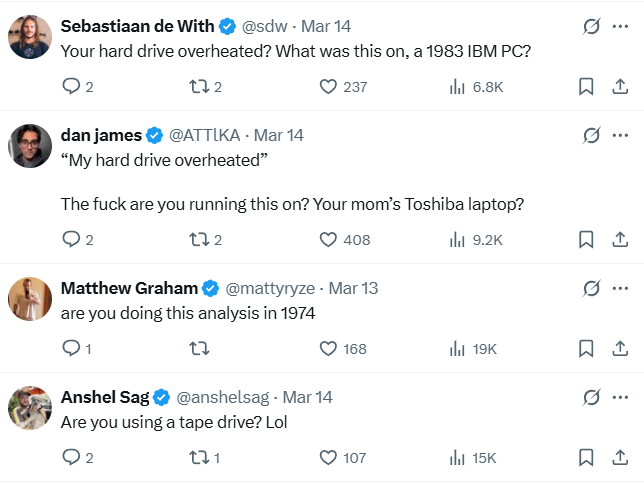The width and height of the screenshot is (644, 483).
Task: Open Matthew Graham's profile picture
Action: [30, 300]
